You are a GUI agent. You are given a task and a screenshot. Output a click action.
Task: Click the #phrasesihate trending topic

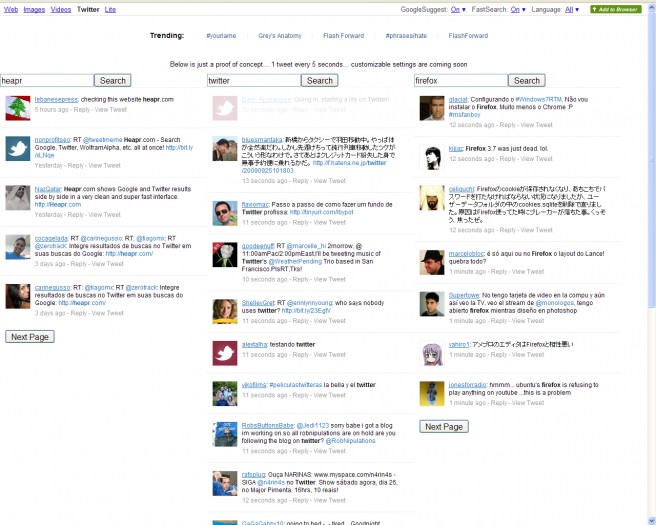[x=406, y=36]
